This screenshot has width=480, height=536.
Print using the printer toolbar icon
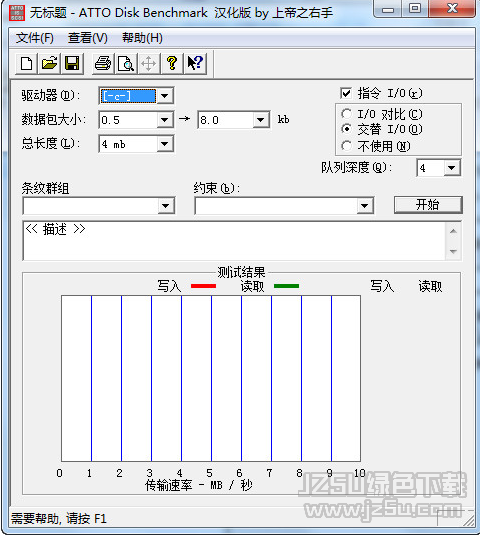[103, 64]
